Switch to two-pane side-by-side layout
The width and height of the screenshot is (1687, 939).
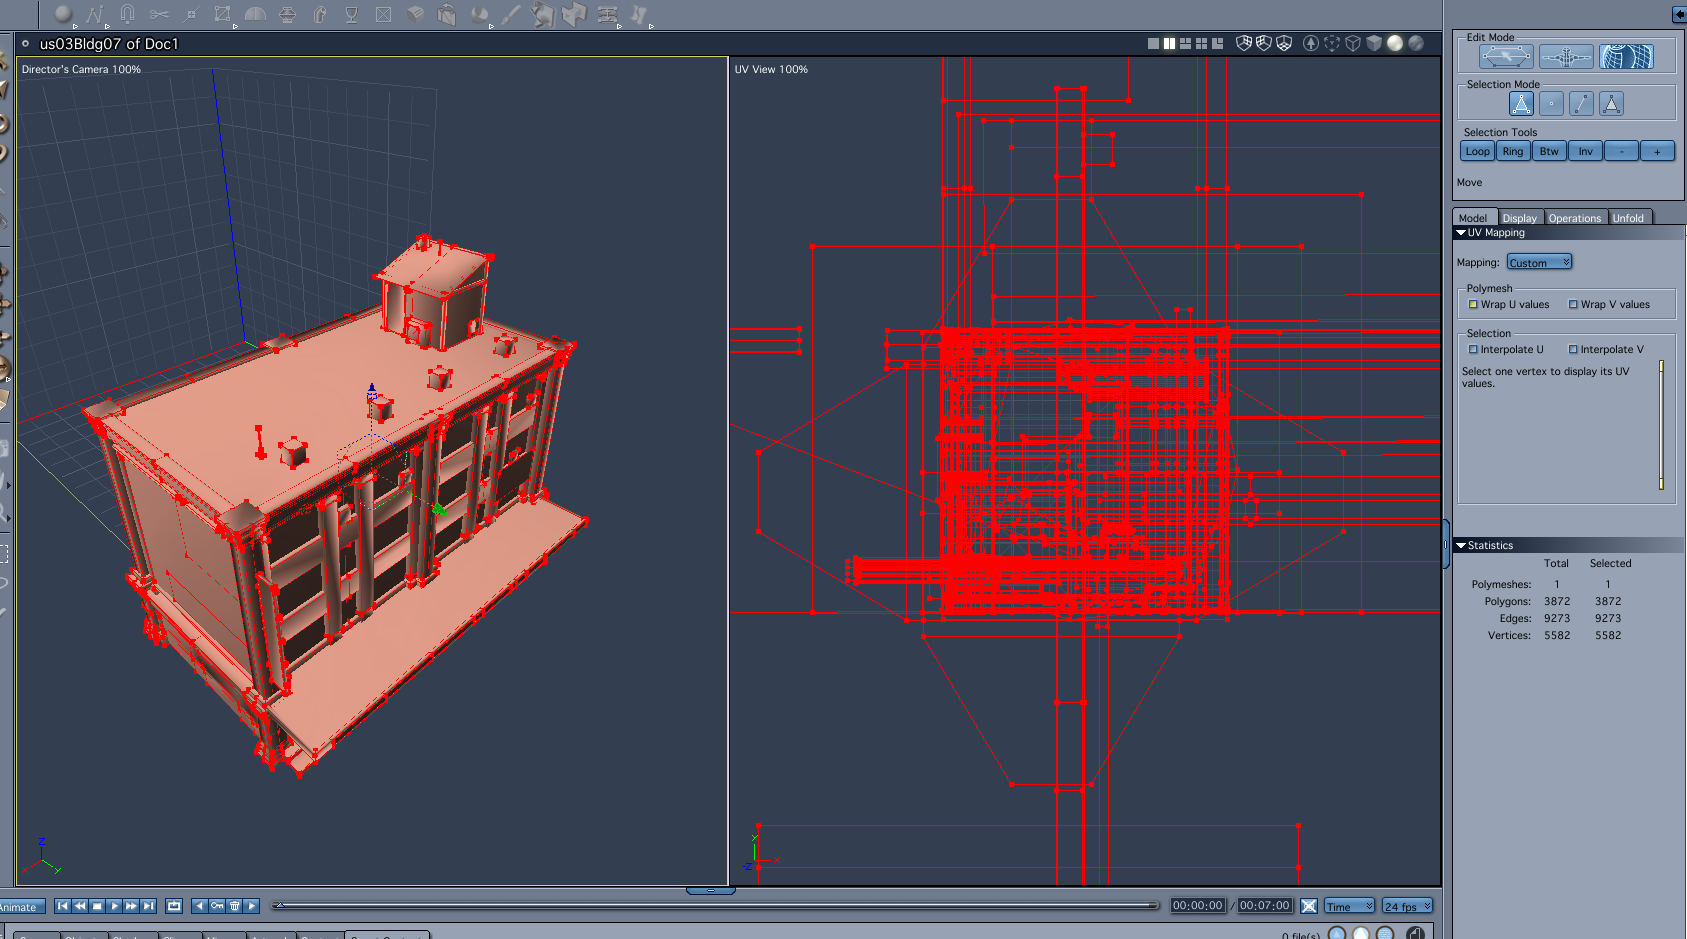(1169, 43)
